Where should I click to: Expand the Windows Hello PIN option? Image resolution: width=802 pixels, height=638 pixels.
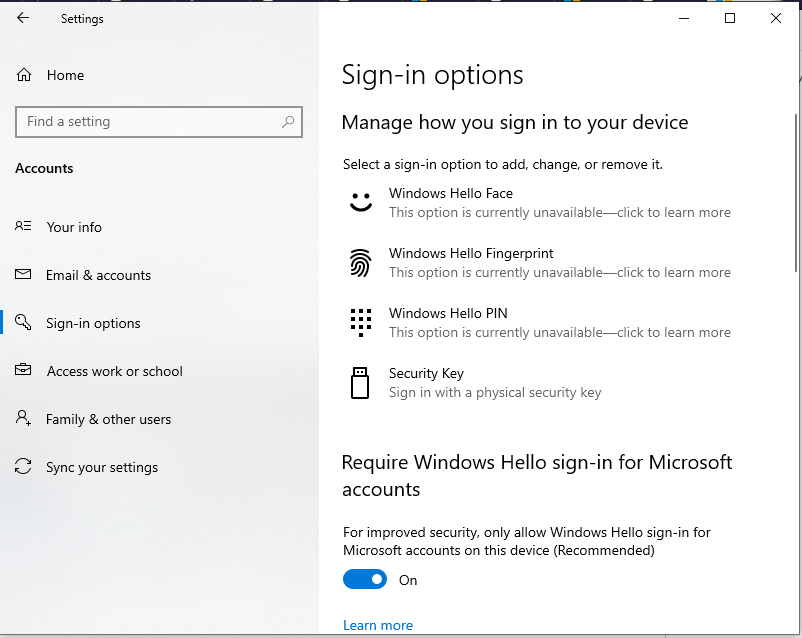pyautogui.click(x=448, y=313)
